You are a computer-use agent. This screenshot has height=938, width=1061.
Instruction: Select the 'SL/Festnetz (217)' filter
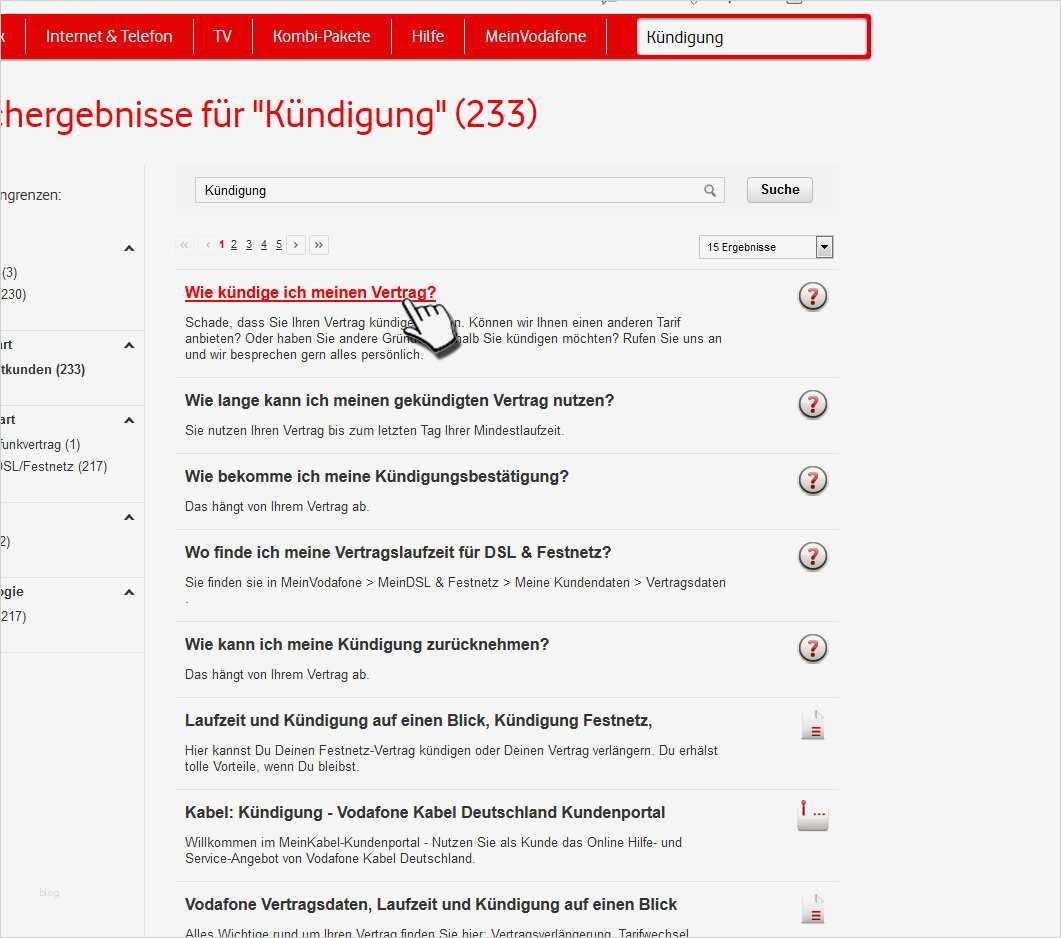(53, 466)
